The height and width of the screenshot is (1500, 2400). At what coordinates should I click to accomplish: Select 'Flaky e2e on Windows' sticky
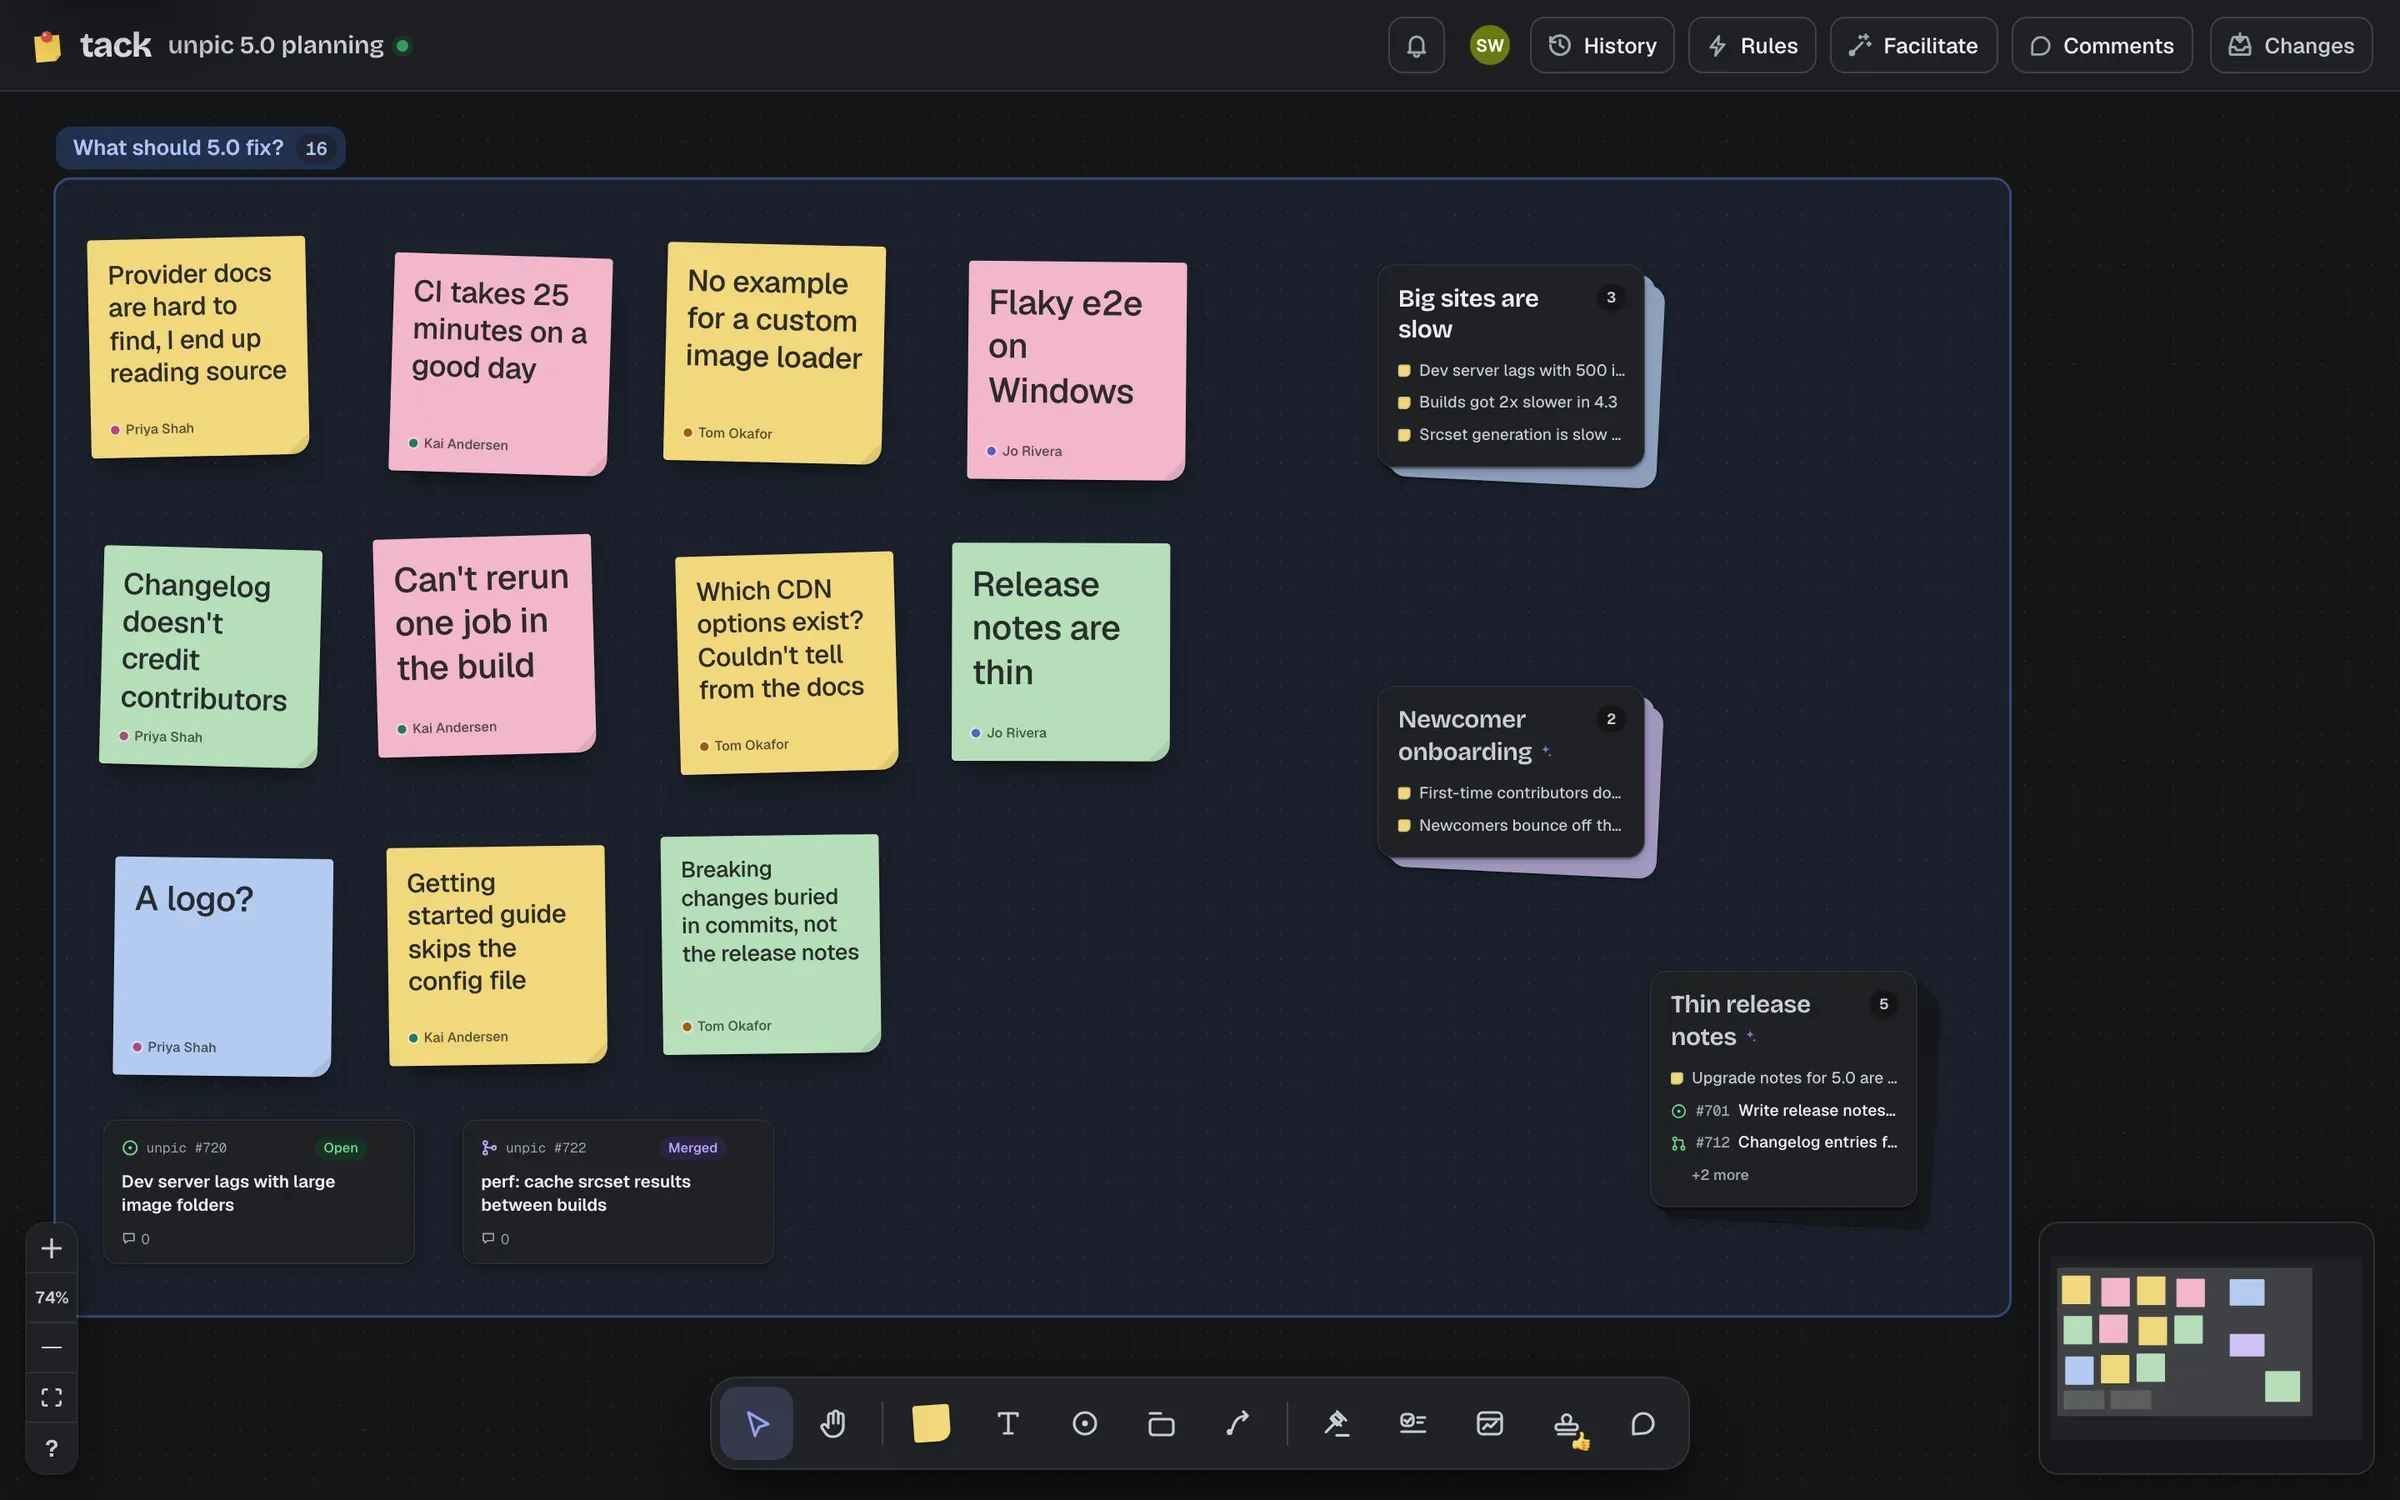1077,370
